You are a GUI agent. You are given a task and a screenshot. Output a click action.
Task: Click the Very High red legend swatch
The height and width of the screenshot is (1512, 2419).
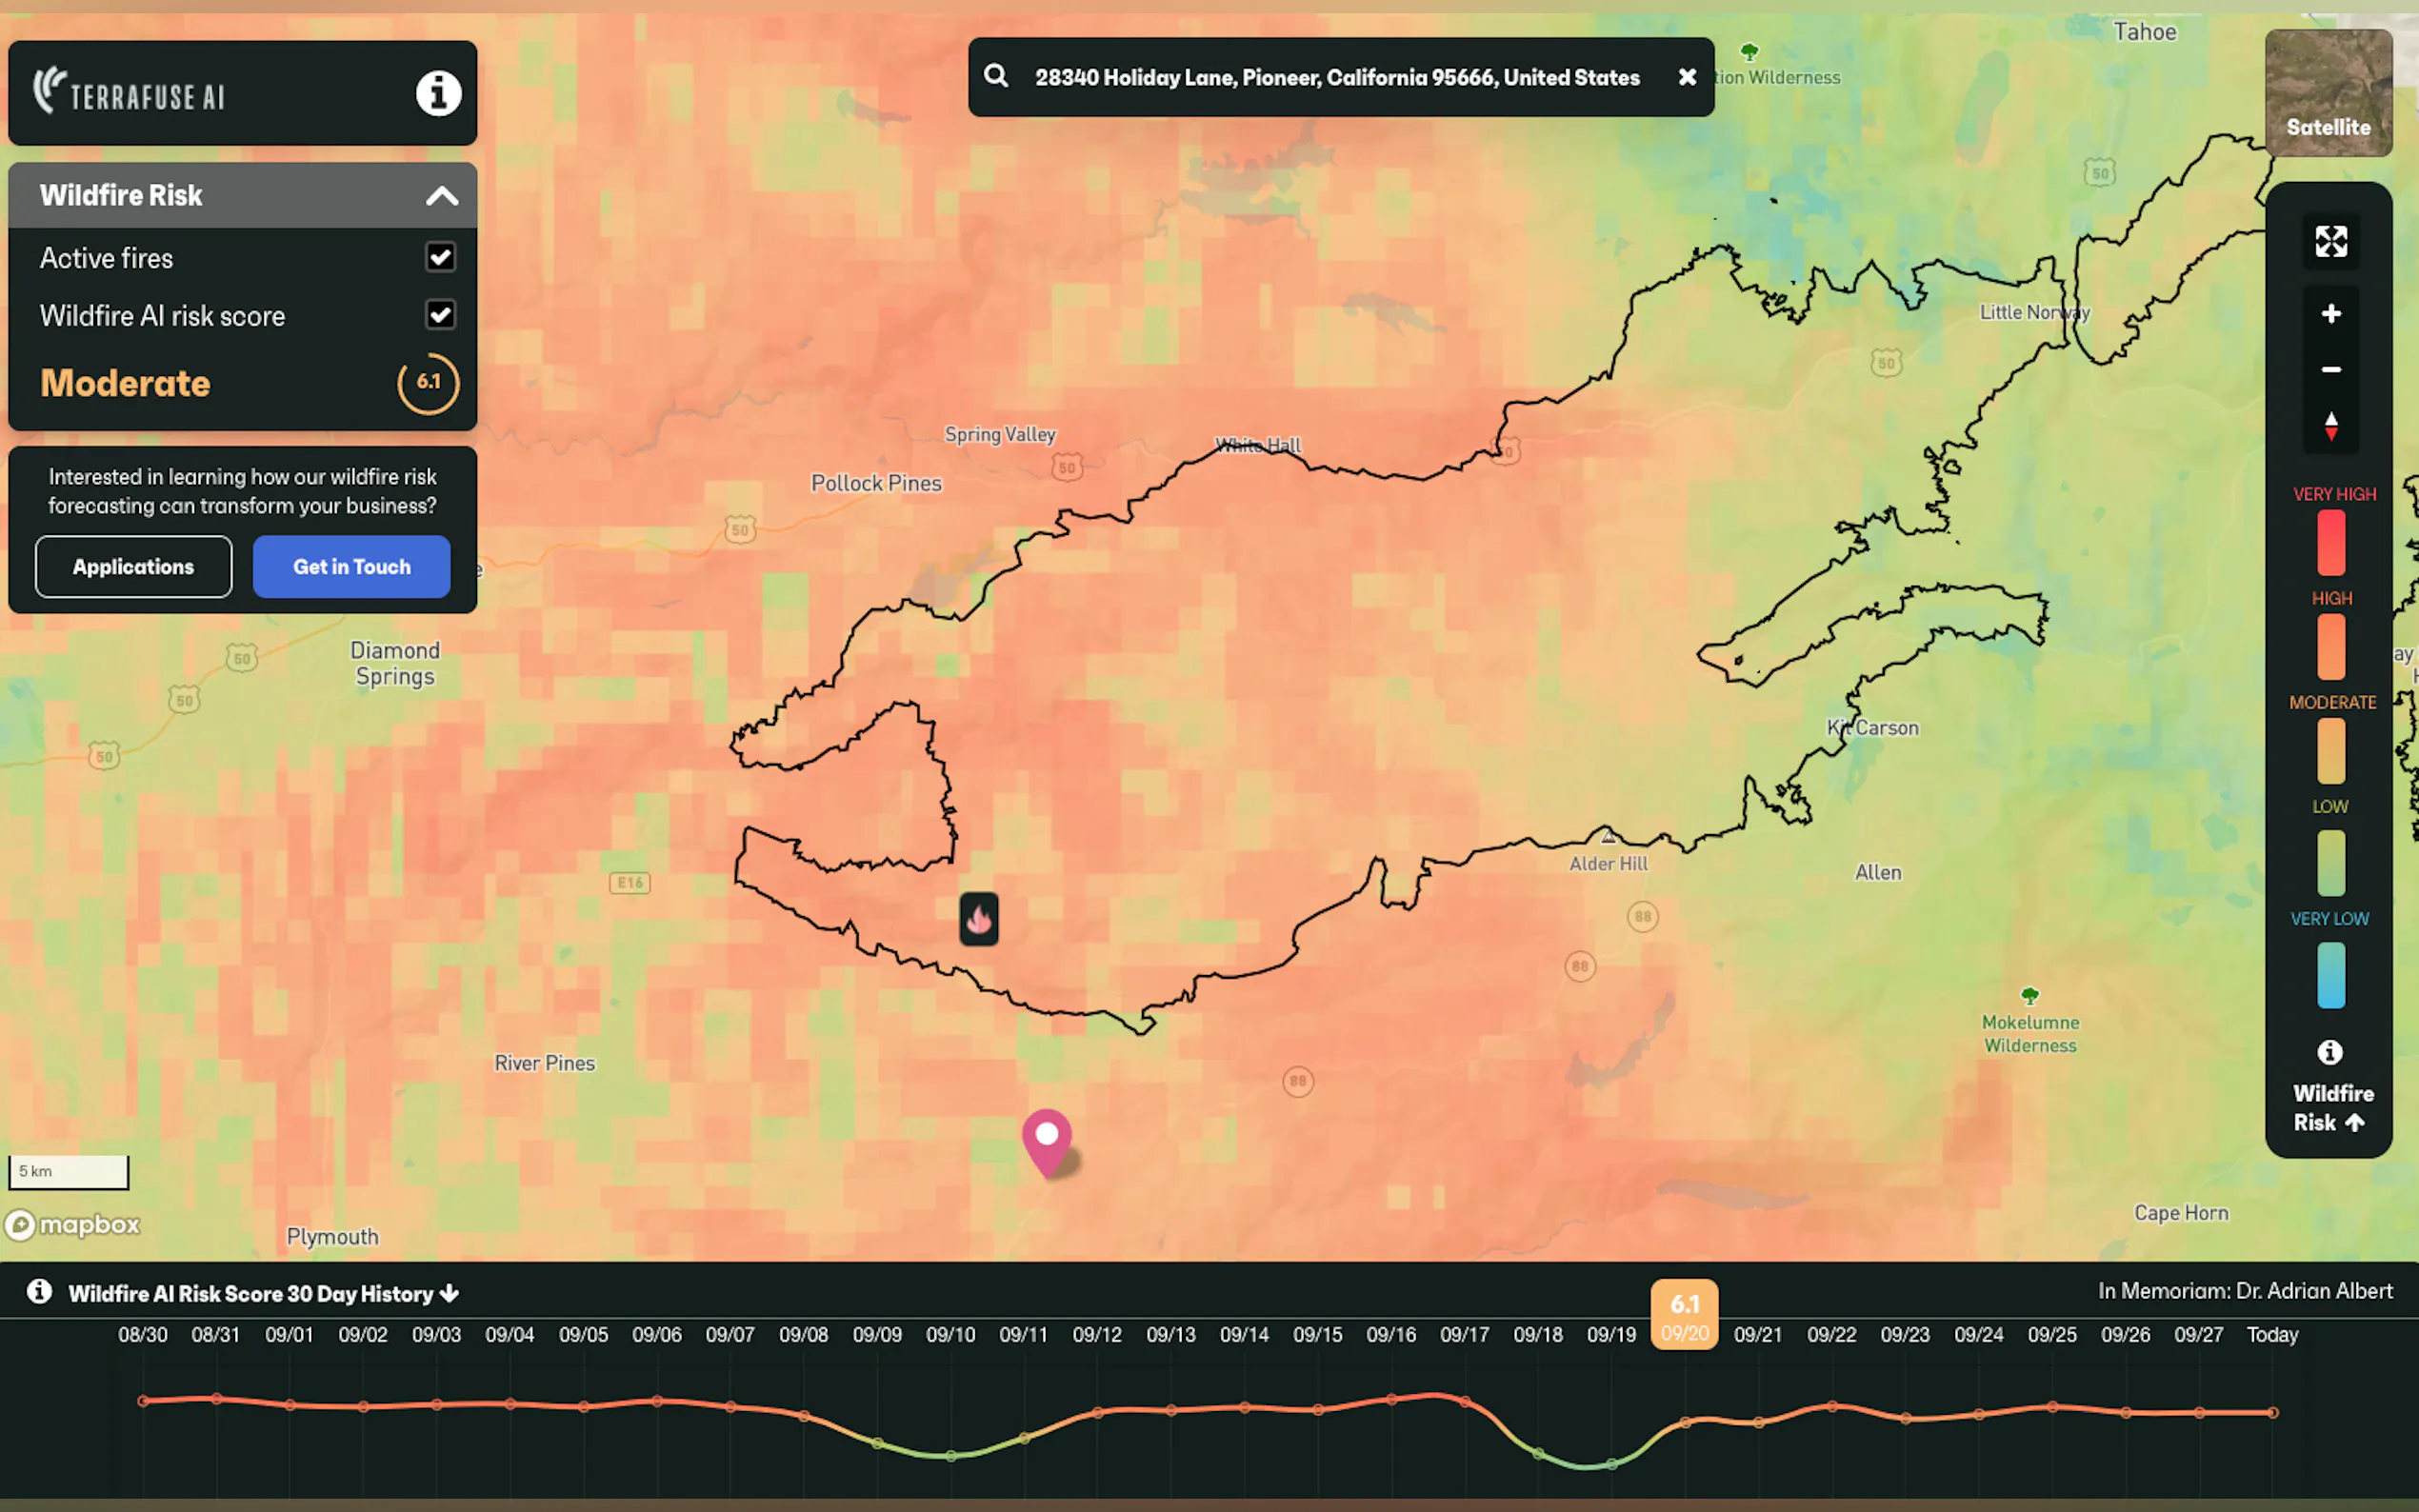pyautogui.click(x=2330, y=543)
